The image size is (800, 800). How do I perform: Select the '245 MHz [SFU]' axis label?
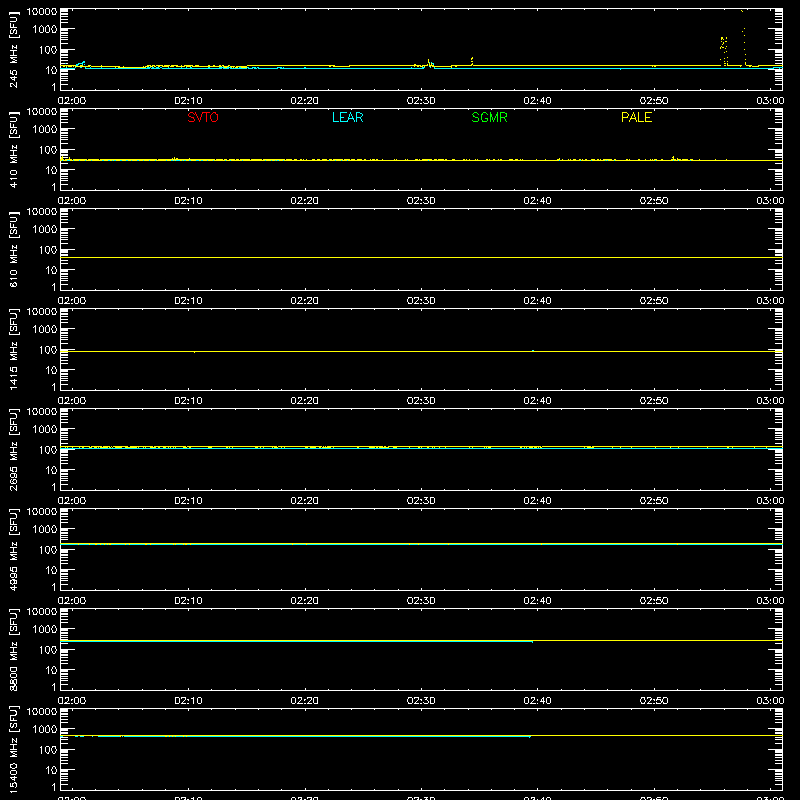tap(13, 50)
